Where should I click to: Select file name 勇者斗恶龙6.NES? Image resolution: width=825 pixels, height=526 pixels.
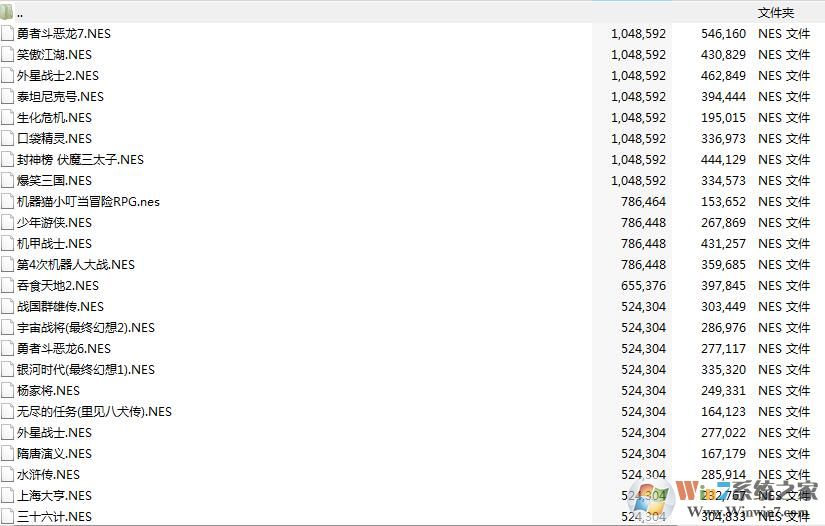pos(64,349)
